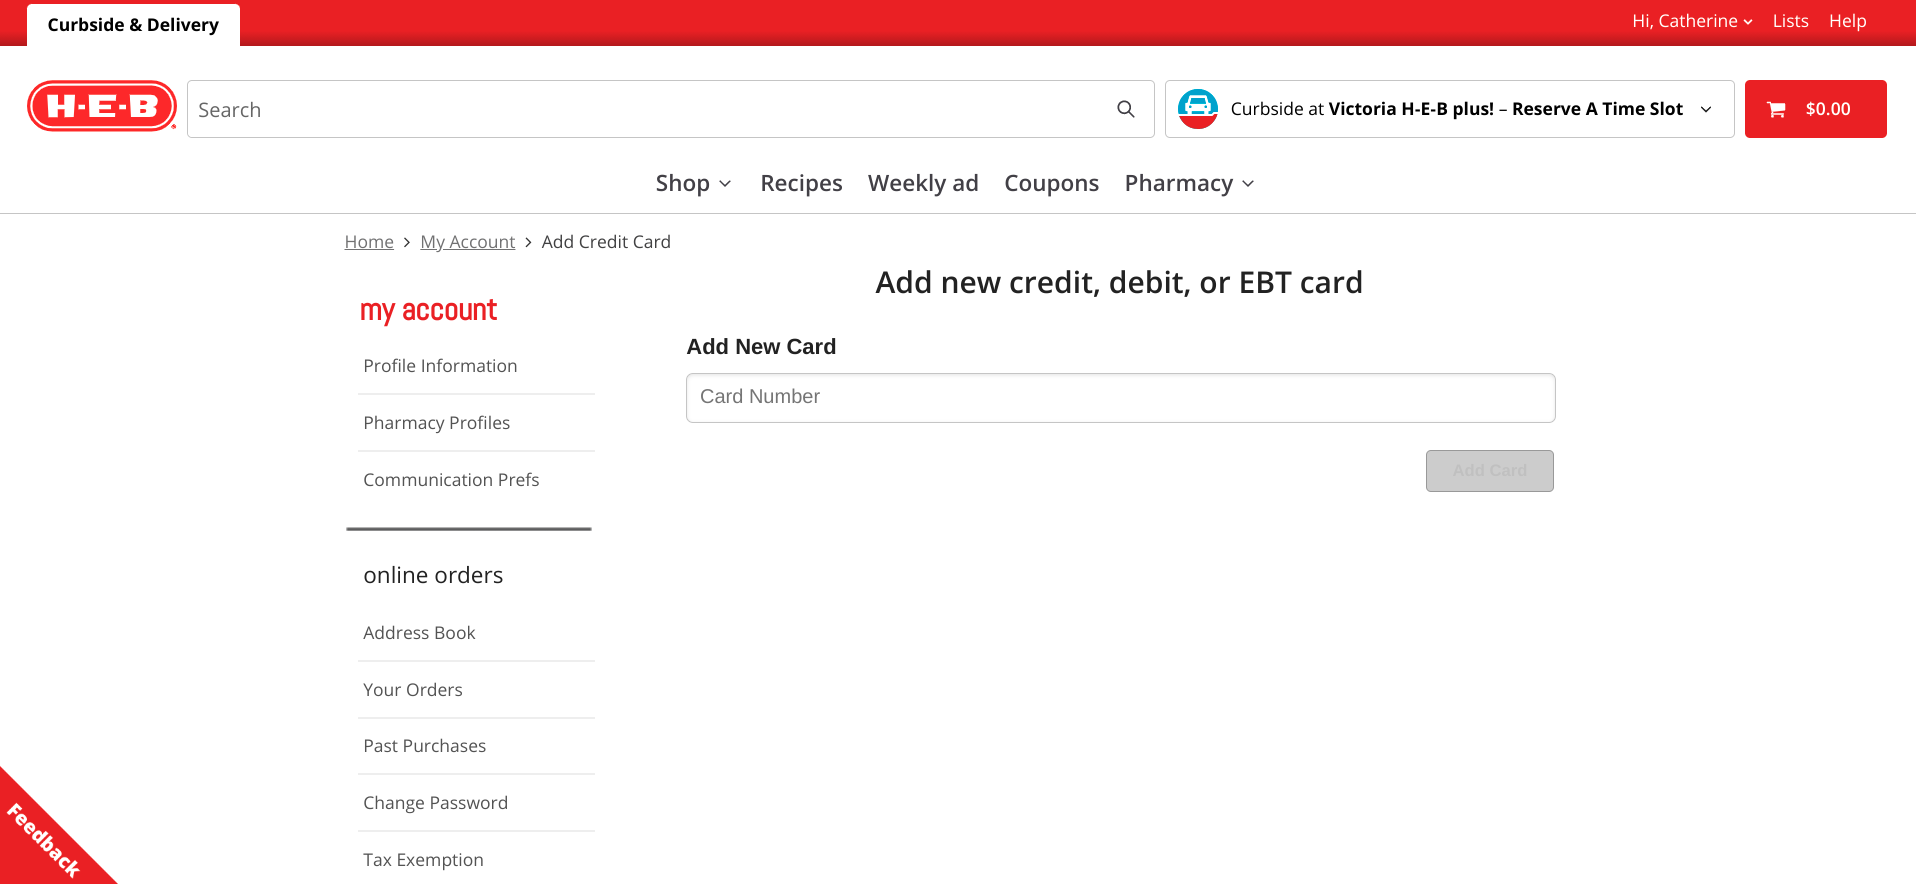Viewport: 1916px width, 884px height.
Task: Open the Lists link
Action: (1790, 21)
